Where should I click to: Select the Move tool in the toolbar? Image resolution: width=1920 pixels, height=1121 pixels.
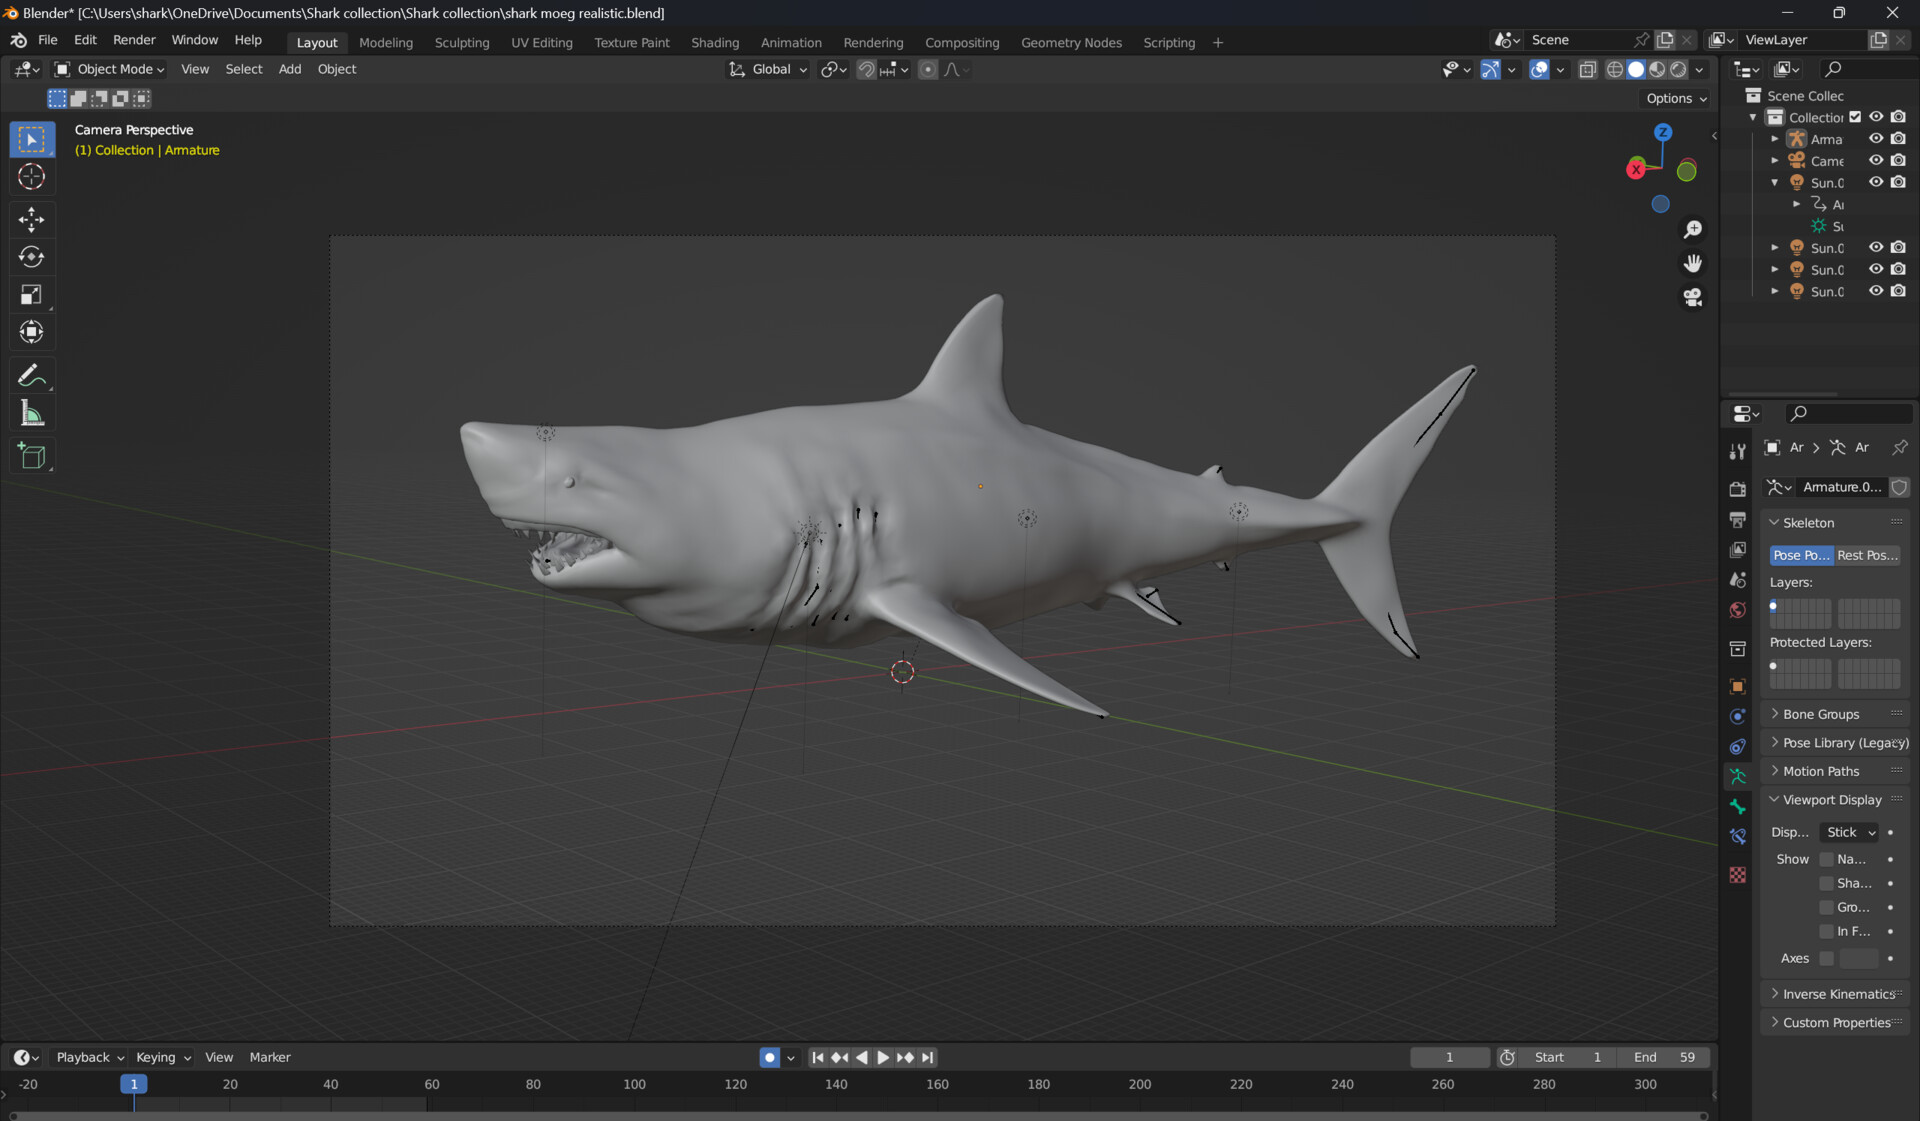[x=32, y=219]
